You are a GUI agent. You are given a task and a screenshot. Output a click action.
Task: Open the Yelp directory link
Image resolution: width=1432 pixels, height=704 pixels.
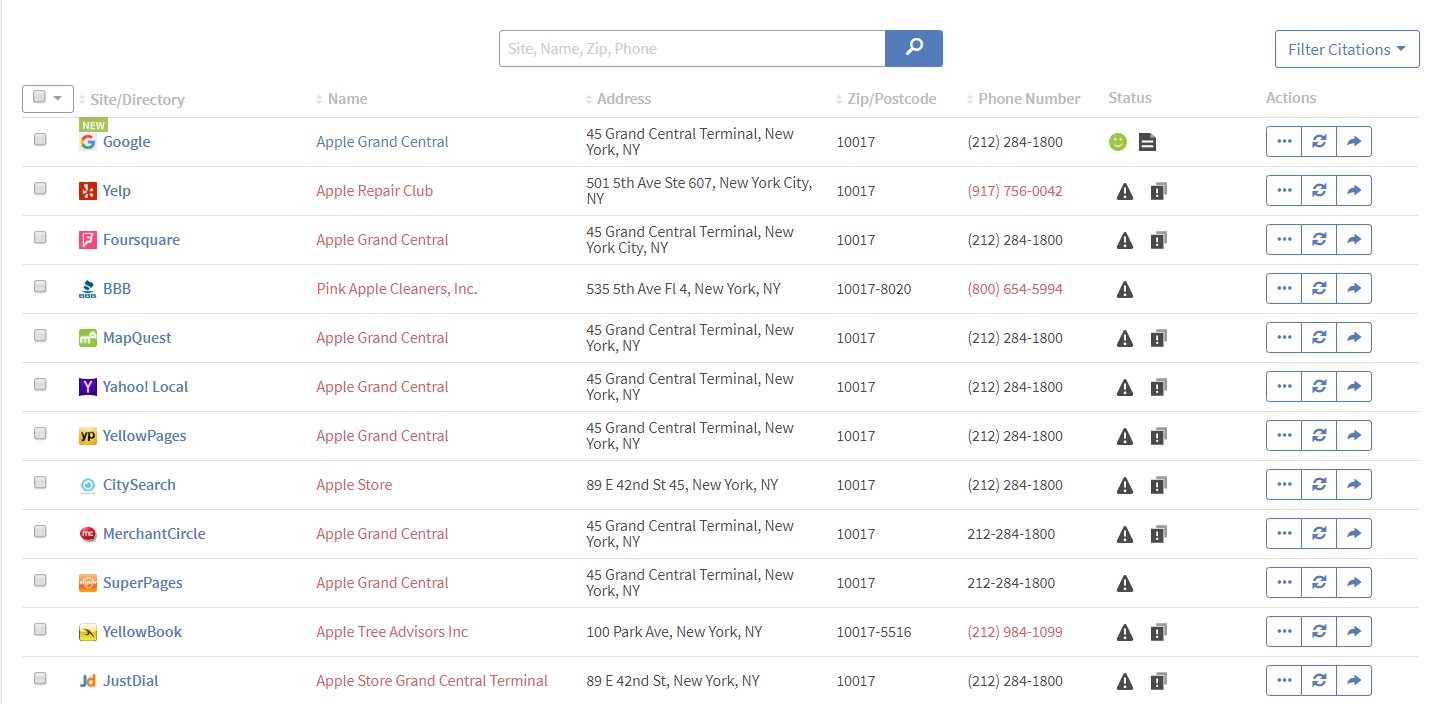[117, 191]
